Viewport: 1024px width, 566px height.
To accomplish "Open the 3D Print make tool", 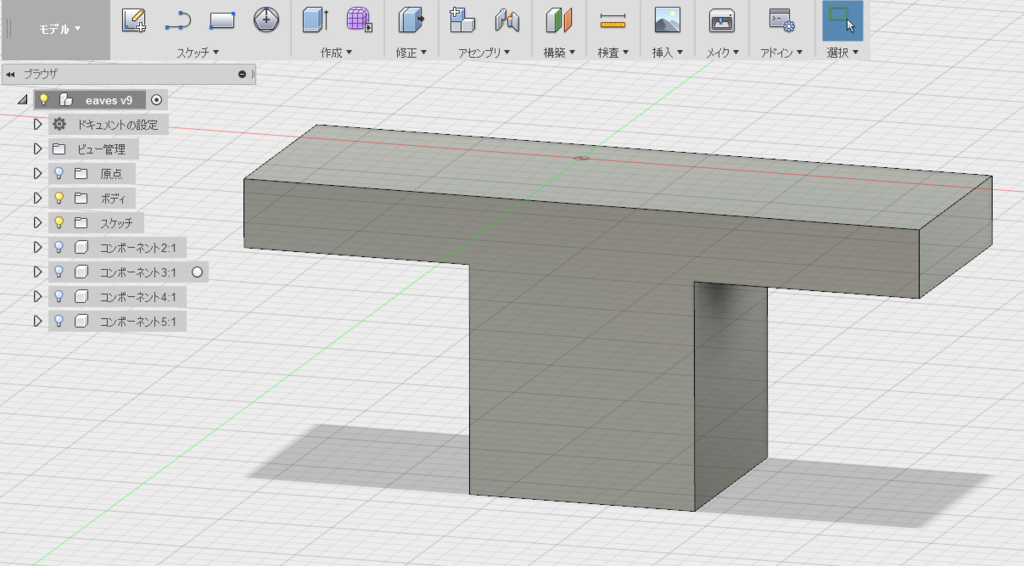I will click(x=722, y=20).
